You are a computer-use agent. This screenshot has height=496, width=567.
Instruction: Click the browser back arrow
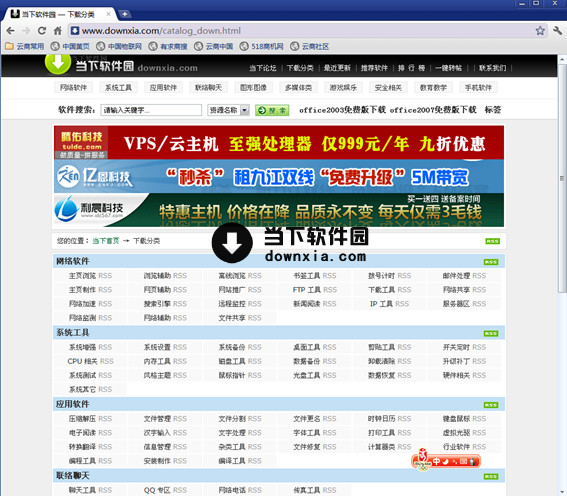click(x=10, y=31)
